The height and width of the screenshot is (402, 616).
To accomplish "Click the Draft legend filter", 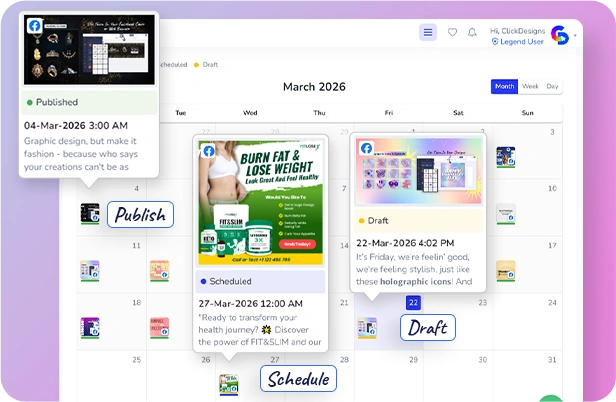I will pos(206,65).
